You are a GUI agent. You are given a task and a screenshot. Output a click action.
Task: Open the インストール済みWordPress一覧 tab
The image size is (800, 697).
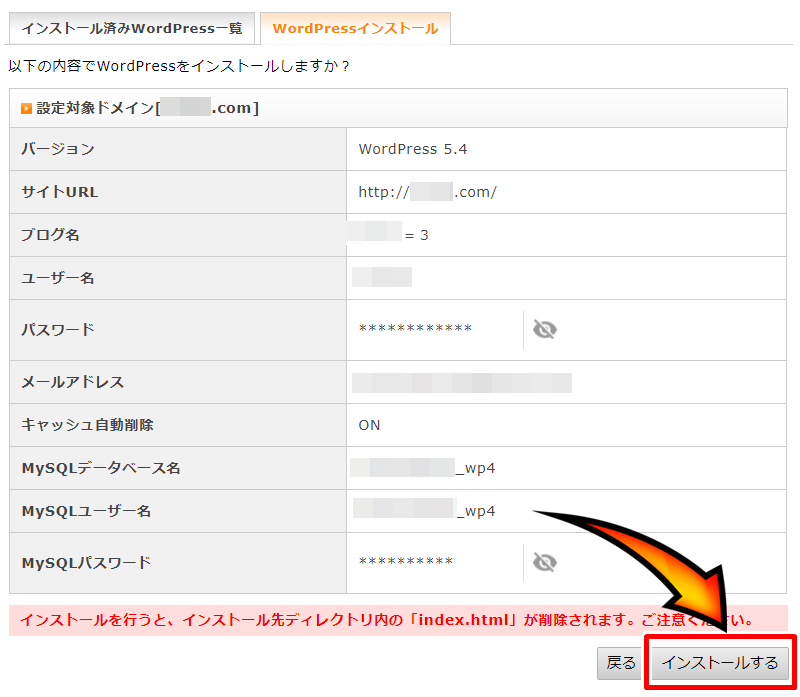132,29
